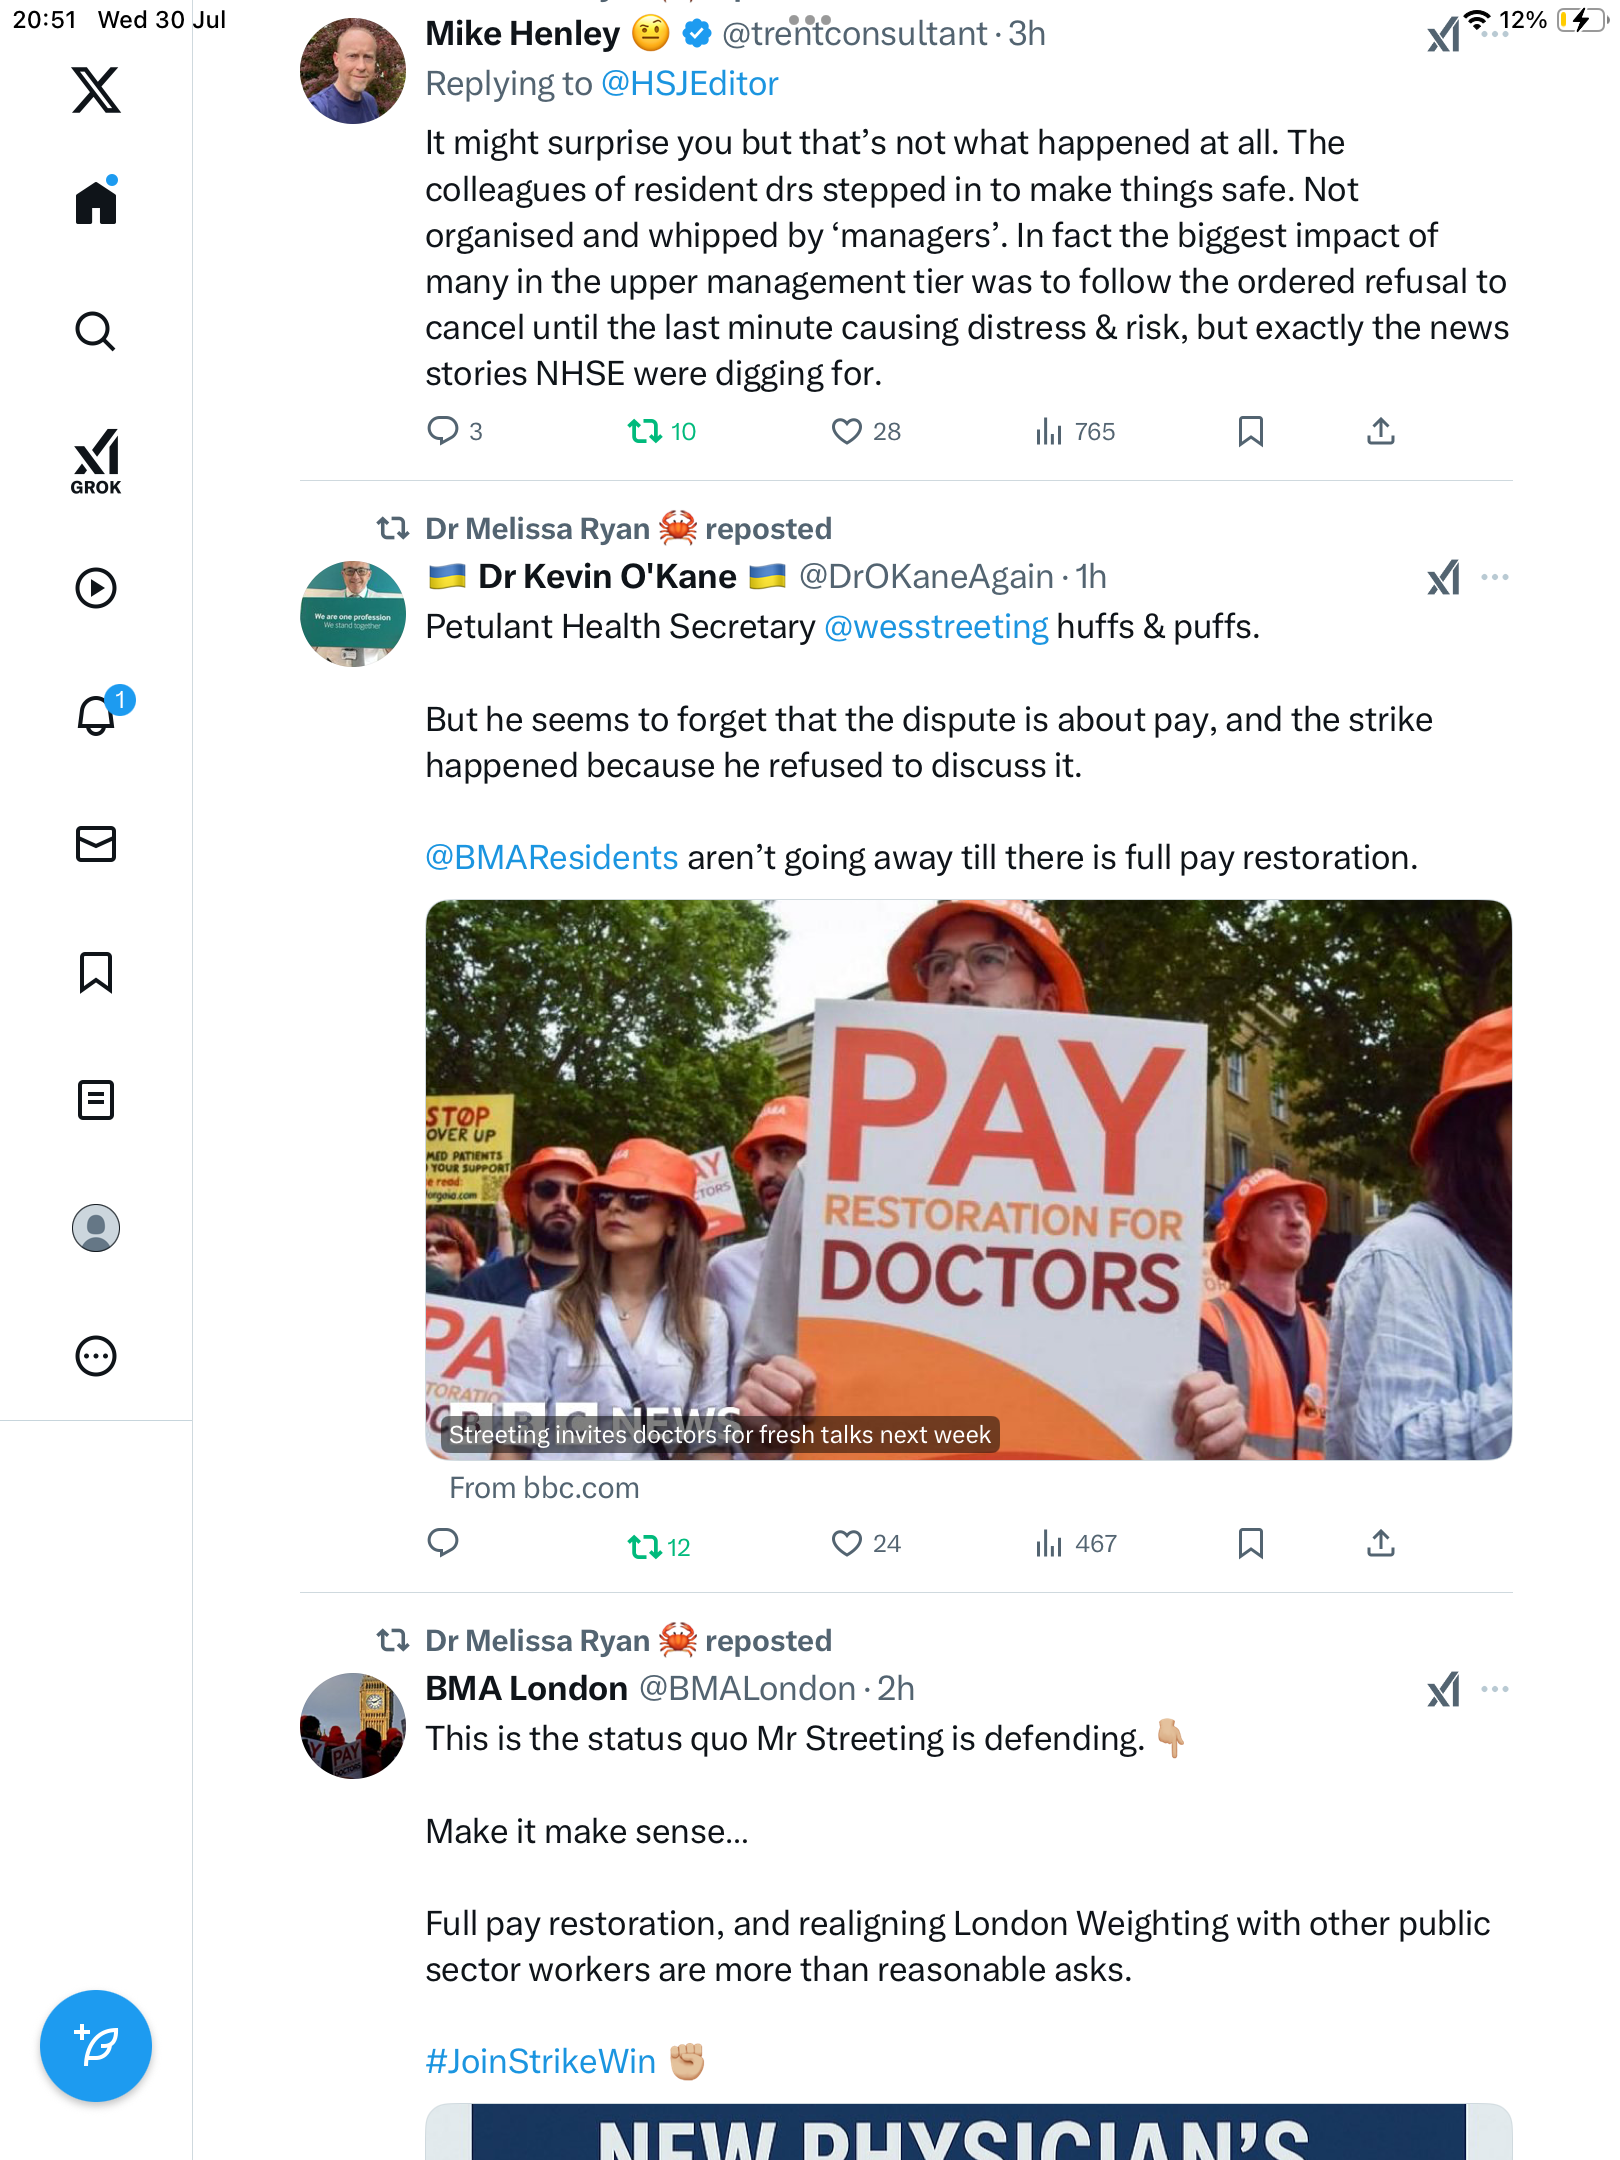Open profile icon in sidebar
The image size is (1620, 2160).
pyautogui.click(x=96, y=1228)
